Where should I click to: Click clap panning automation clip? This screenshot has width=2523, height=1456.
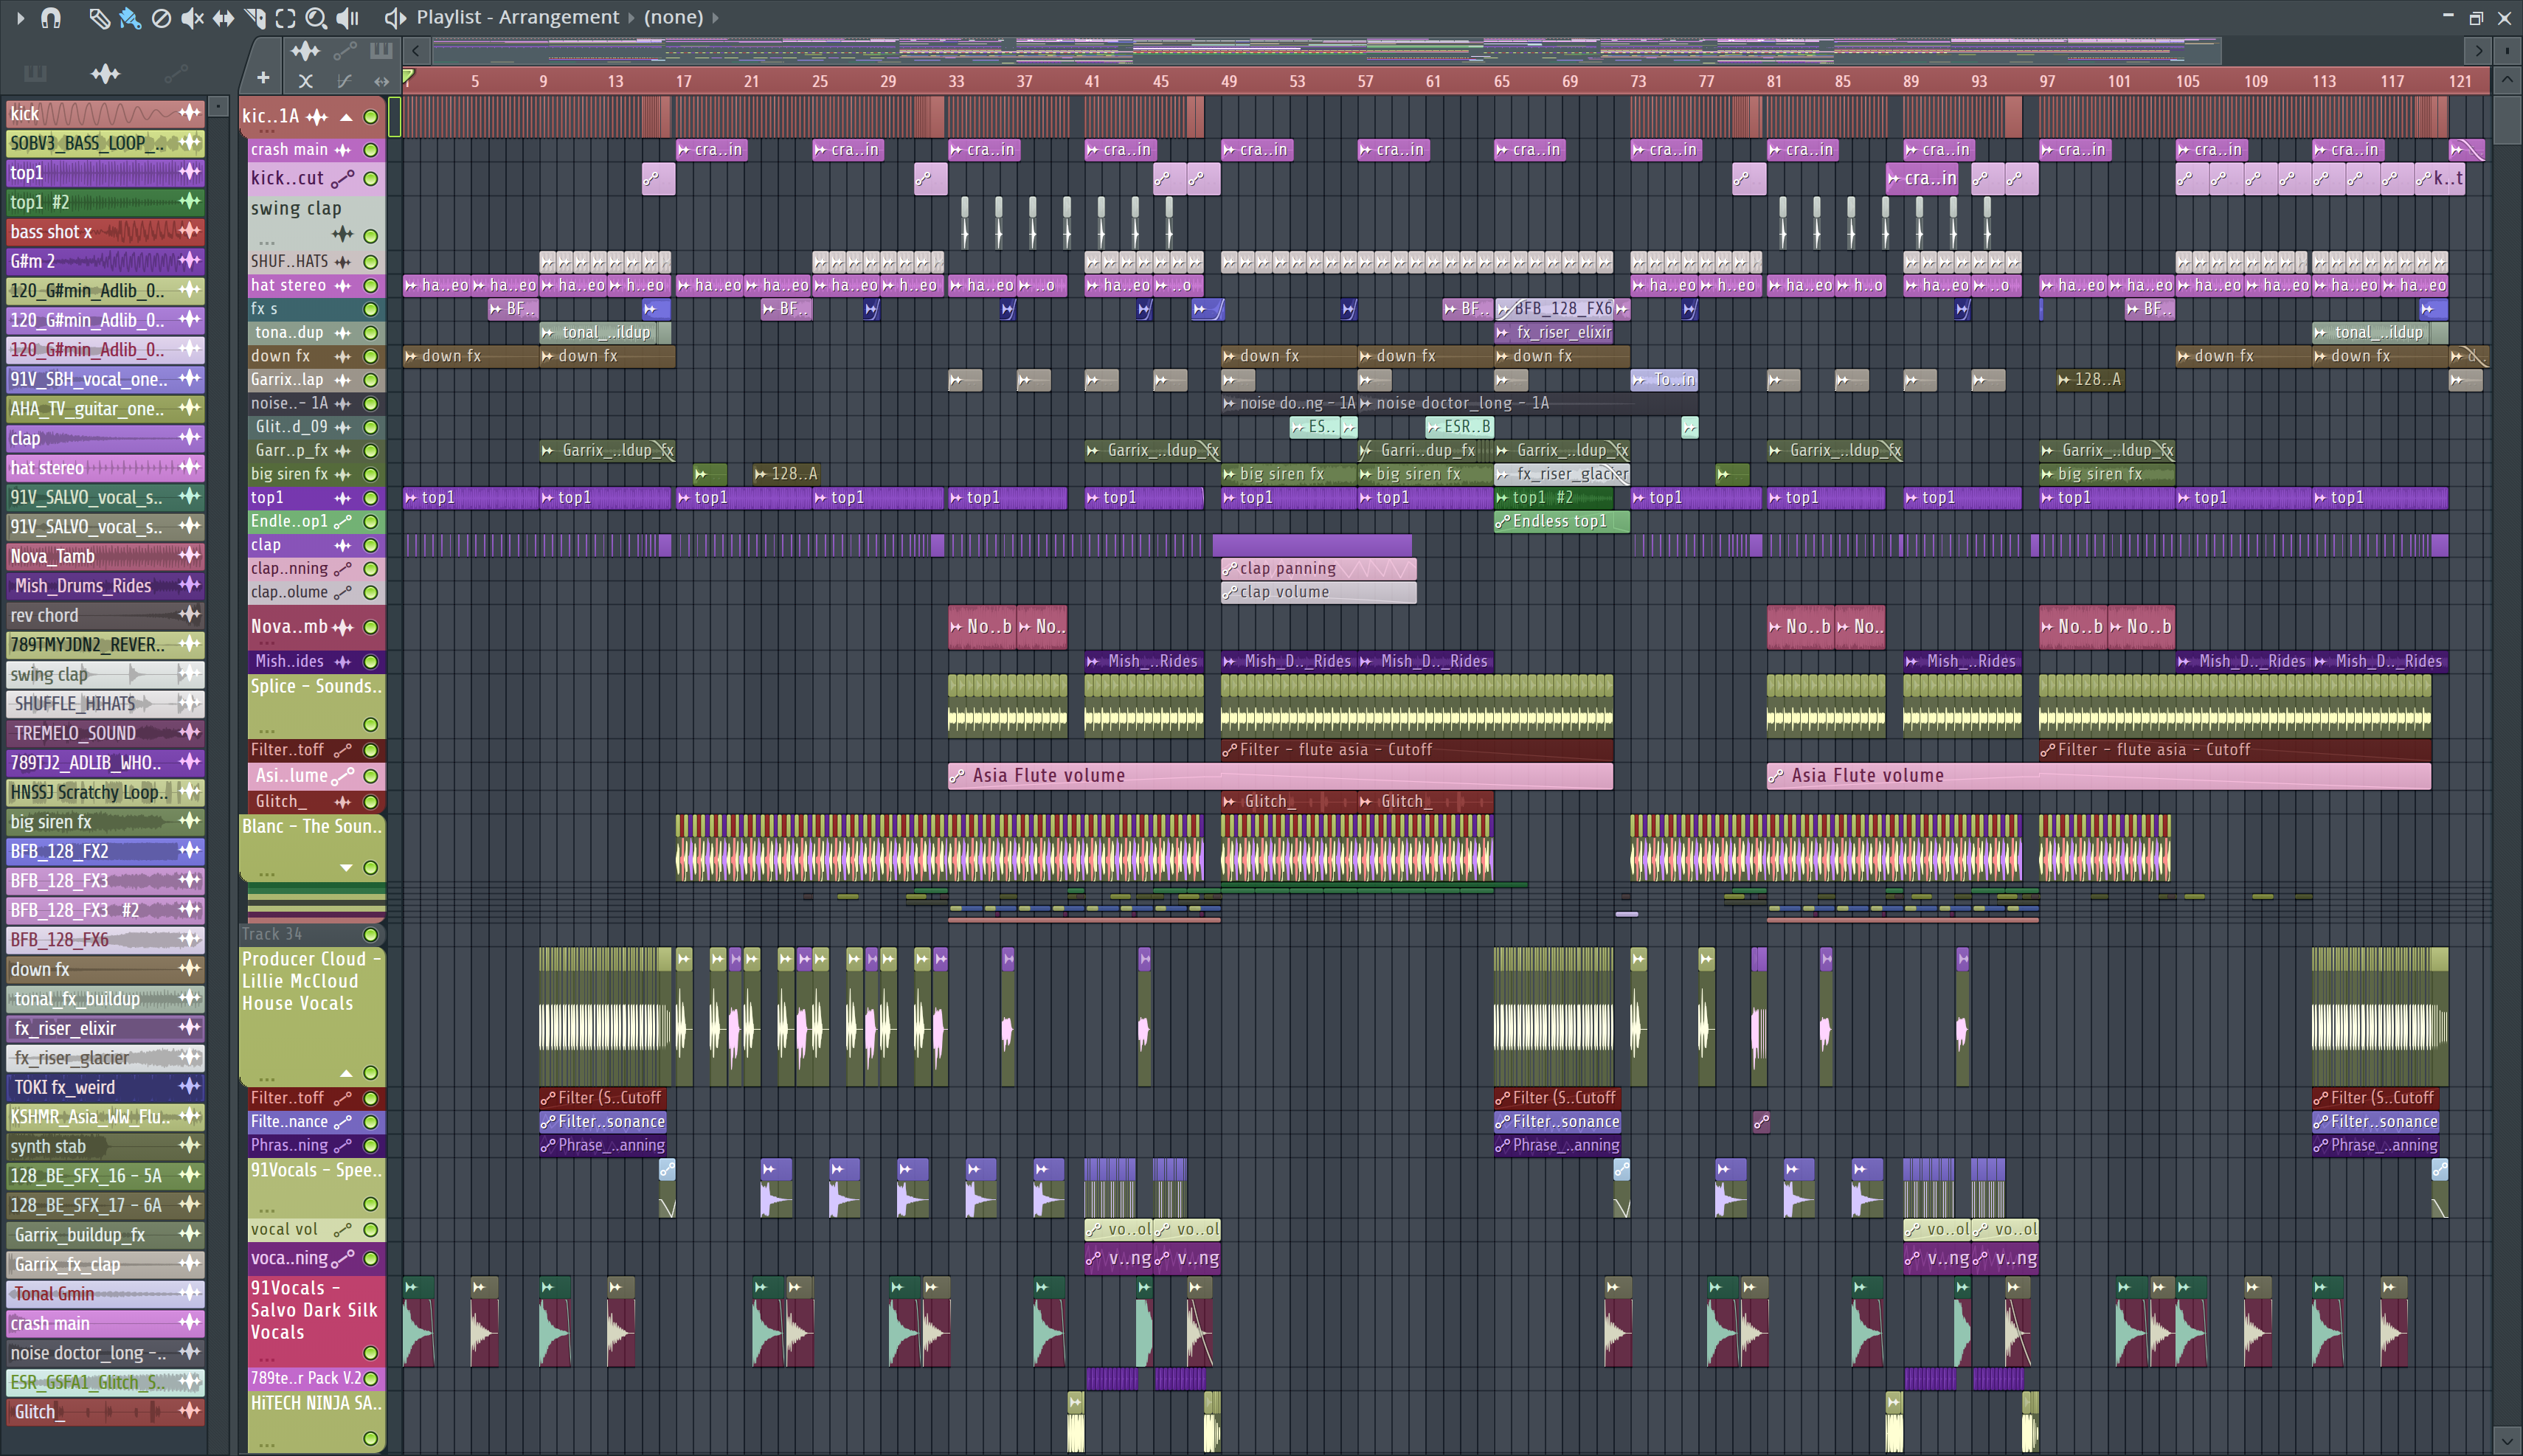click(x=1318, y=569)
